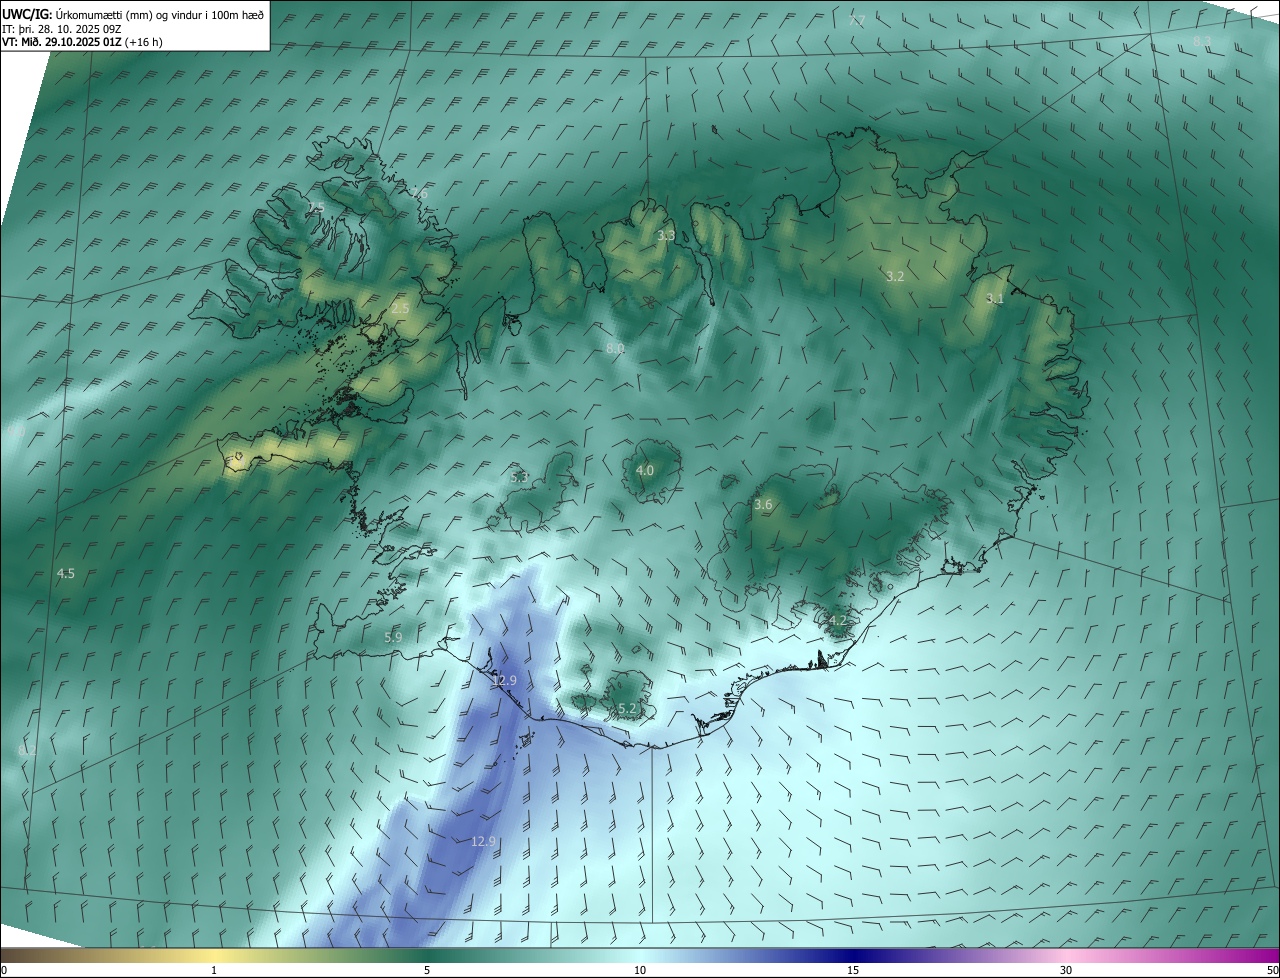This screenshot has height=978, width=1280.
Task: Click the 7.6 value by the Westfjords
Action: tap(419, 194)
